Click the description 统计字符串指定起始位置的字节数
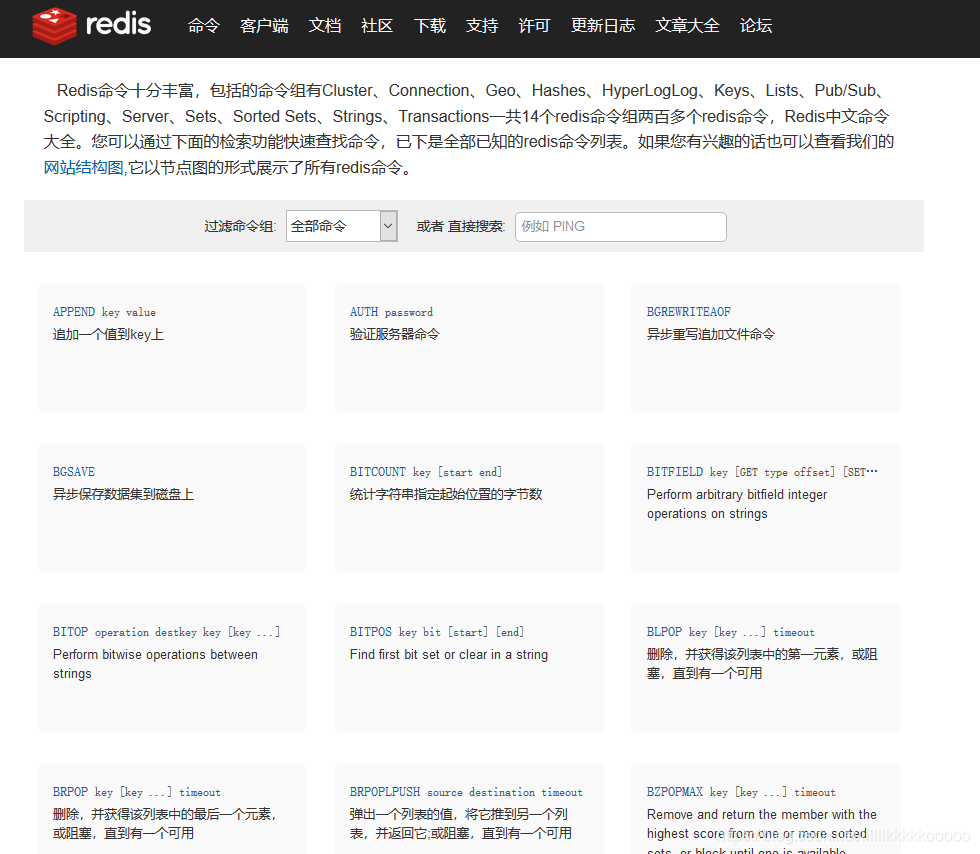Image resolution: width=980 pixels, height=854 pixels. [446, 495]
